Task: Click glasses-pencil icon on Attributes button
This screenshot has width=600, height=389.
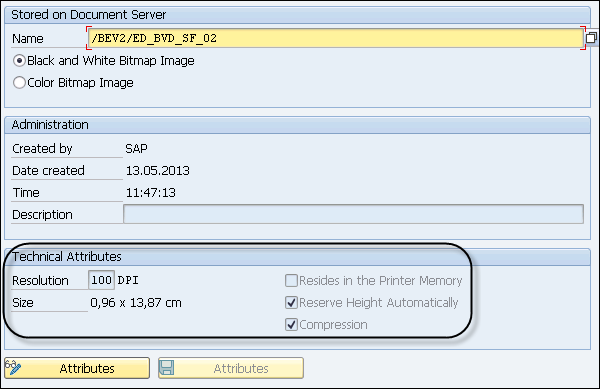Action: [13, 368]
